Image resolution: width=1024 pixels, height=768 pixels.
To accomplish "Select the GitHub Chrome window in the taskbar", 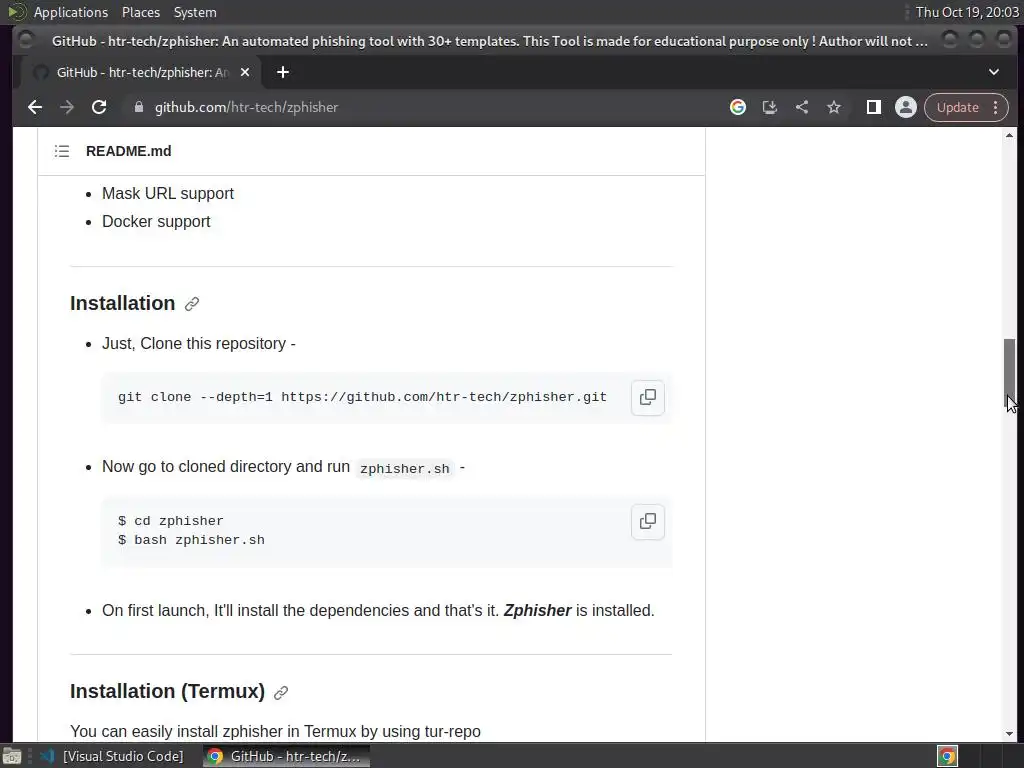I will tap(286, 756).
